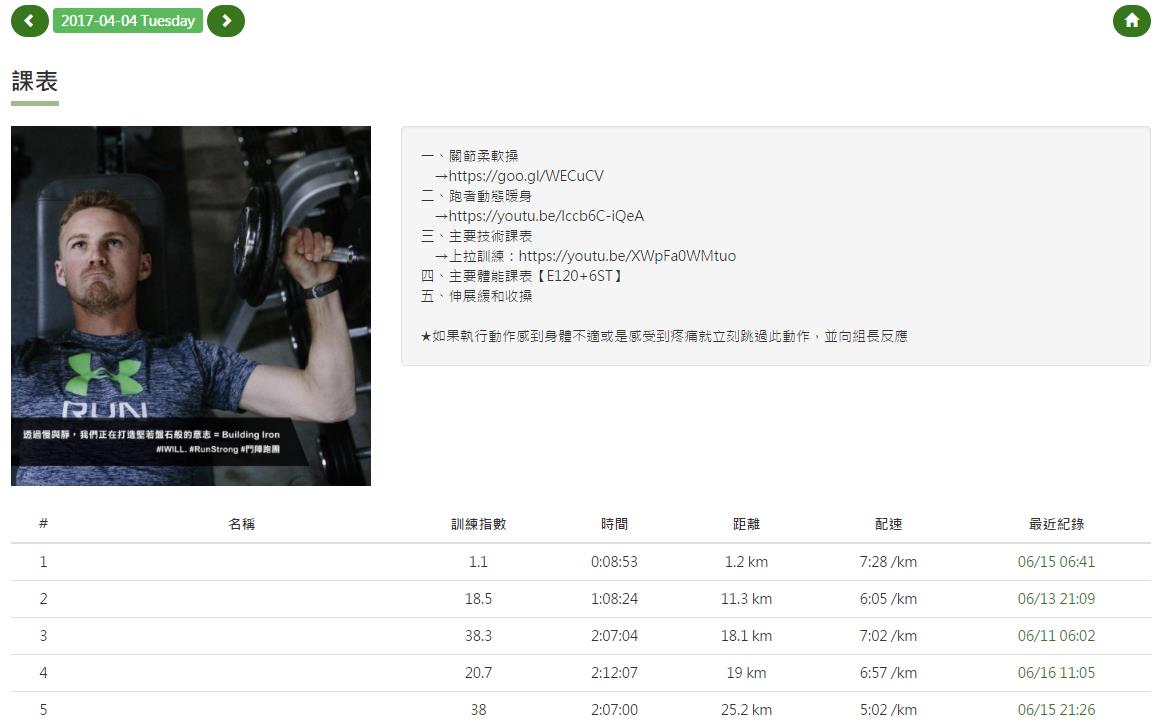This screenshot has height=725, width=1159.
Task: Select time value 2:07:00
Action: (x=614, y=709)
